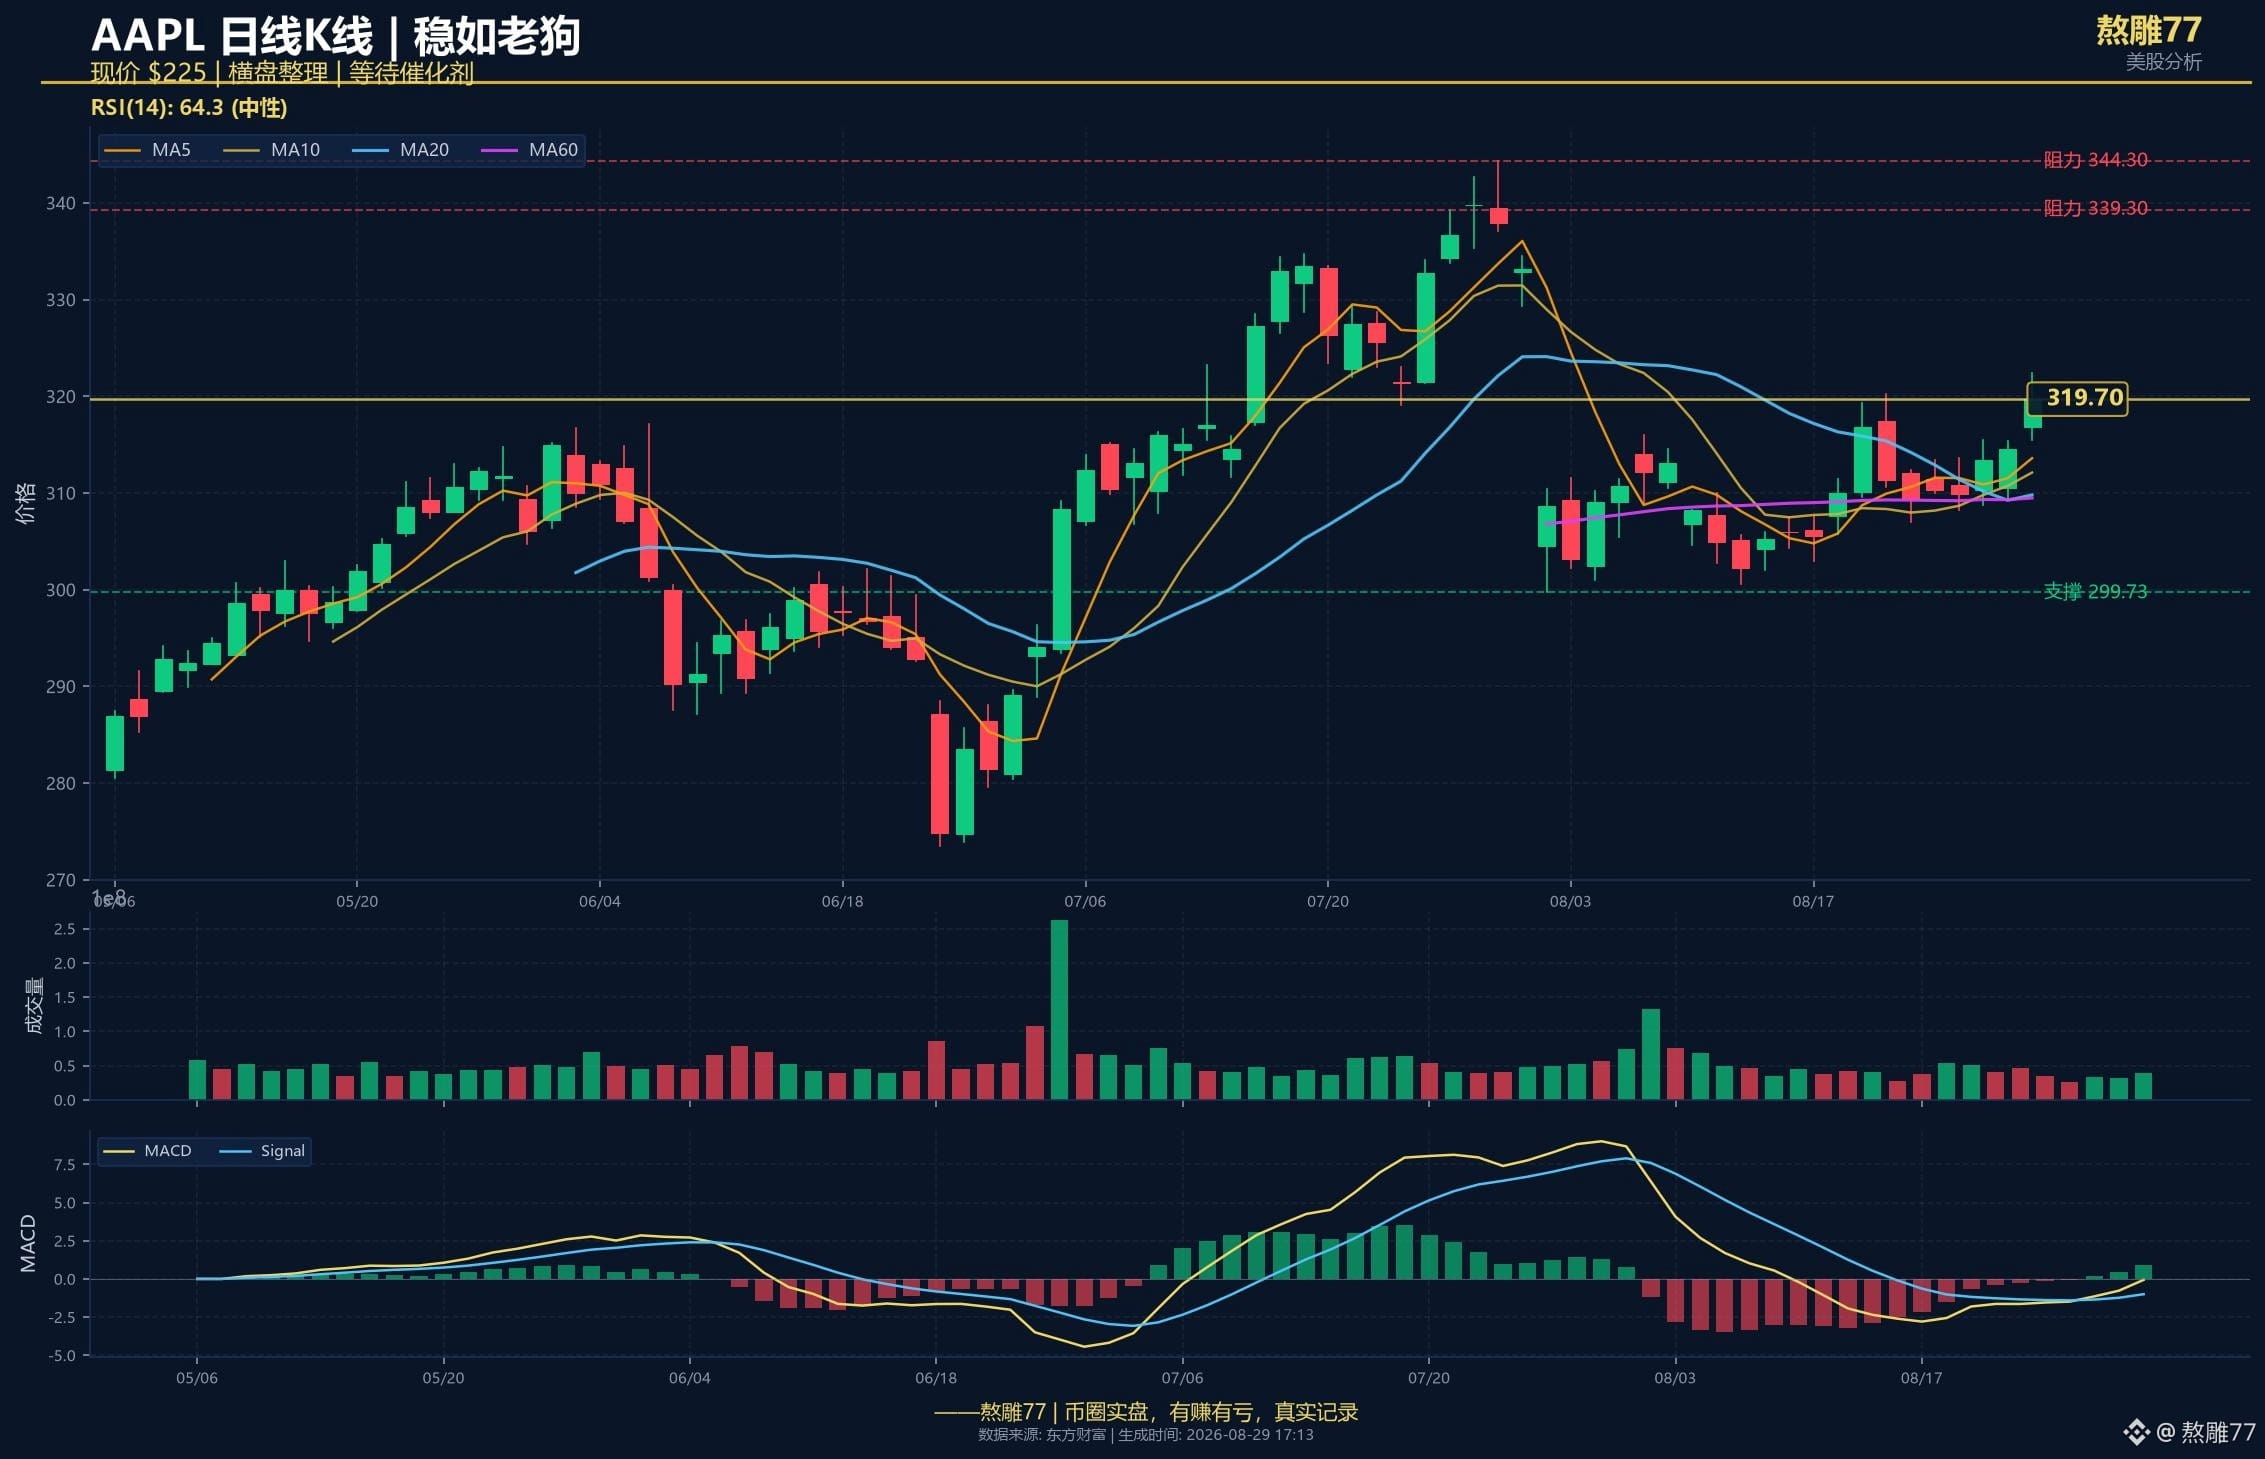Click the 08/03 date under the candlestick chart

pos(1570,902)
